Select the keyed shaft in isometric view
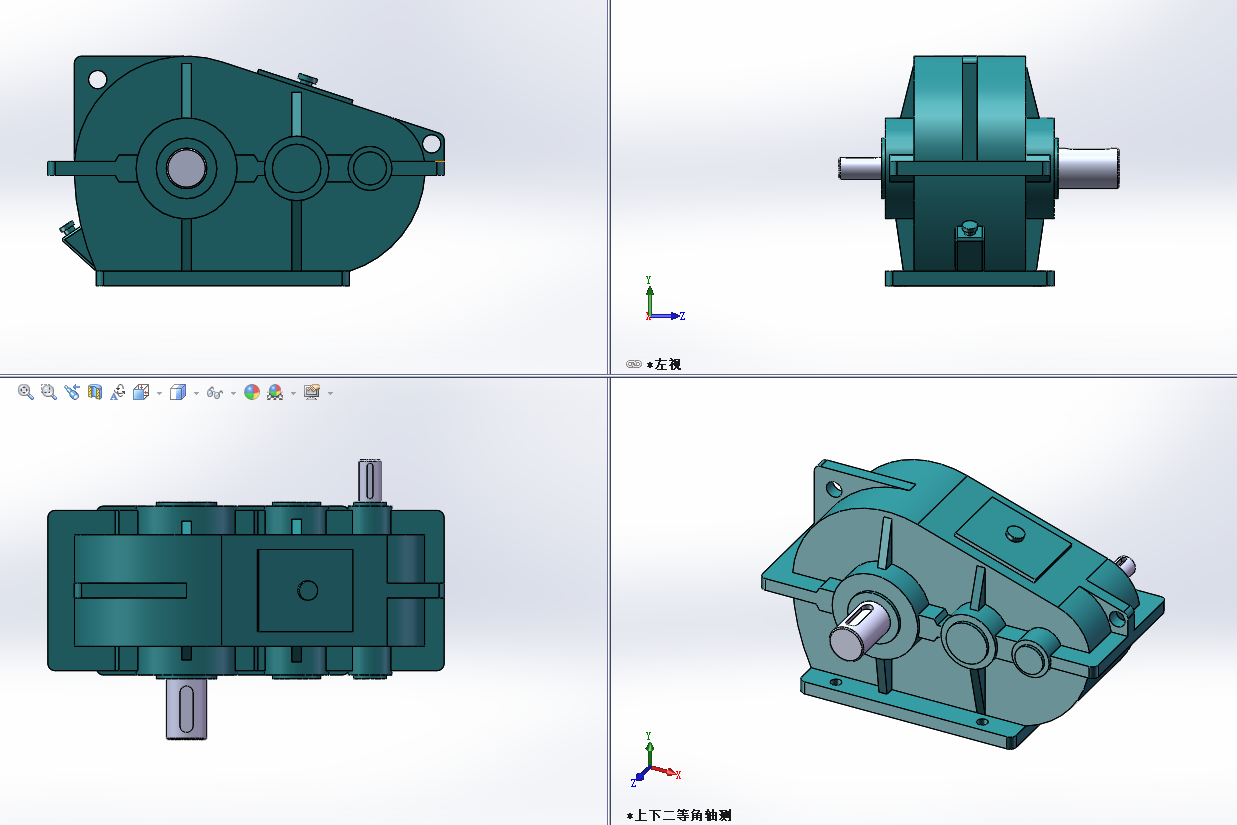The width and height of the screenshot is (1237, 825). (x=861, y=631)
